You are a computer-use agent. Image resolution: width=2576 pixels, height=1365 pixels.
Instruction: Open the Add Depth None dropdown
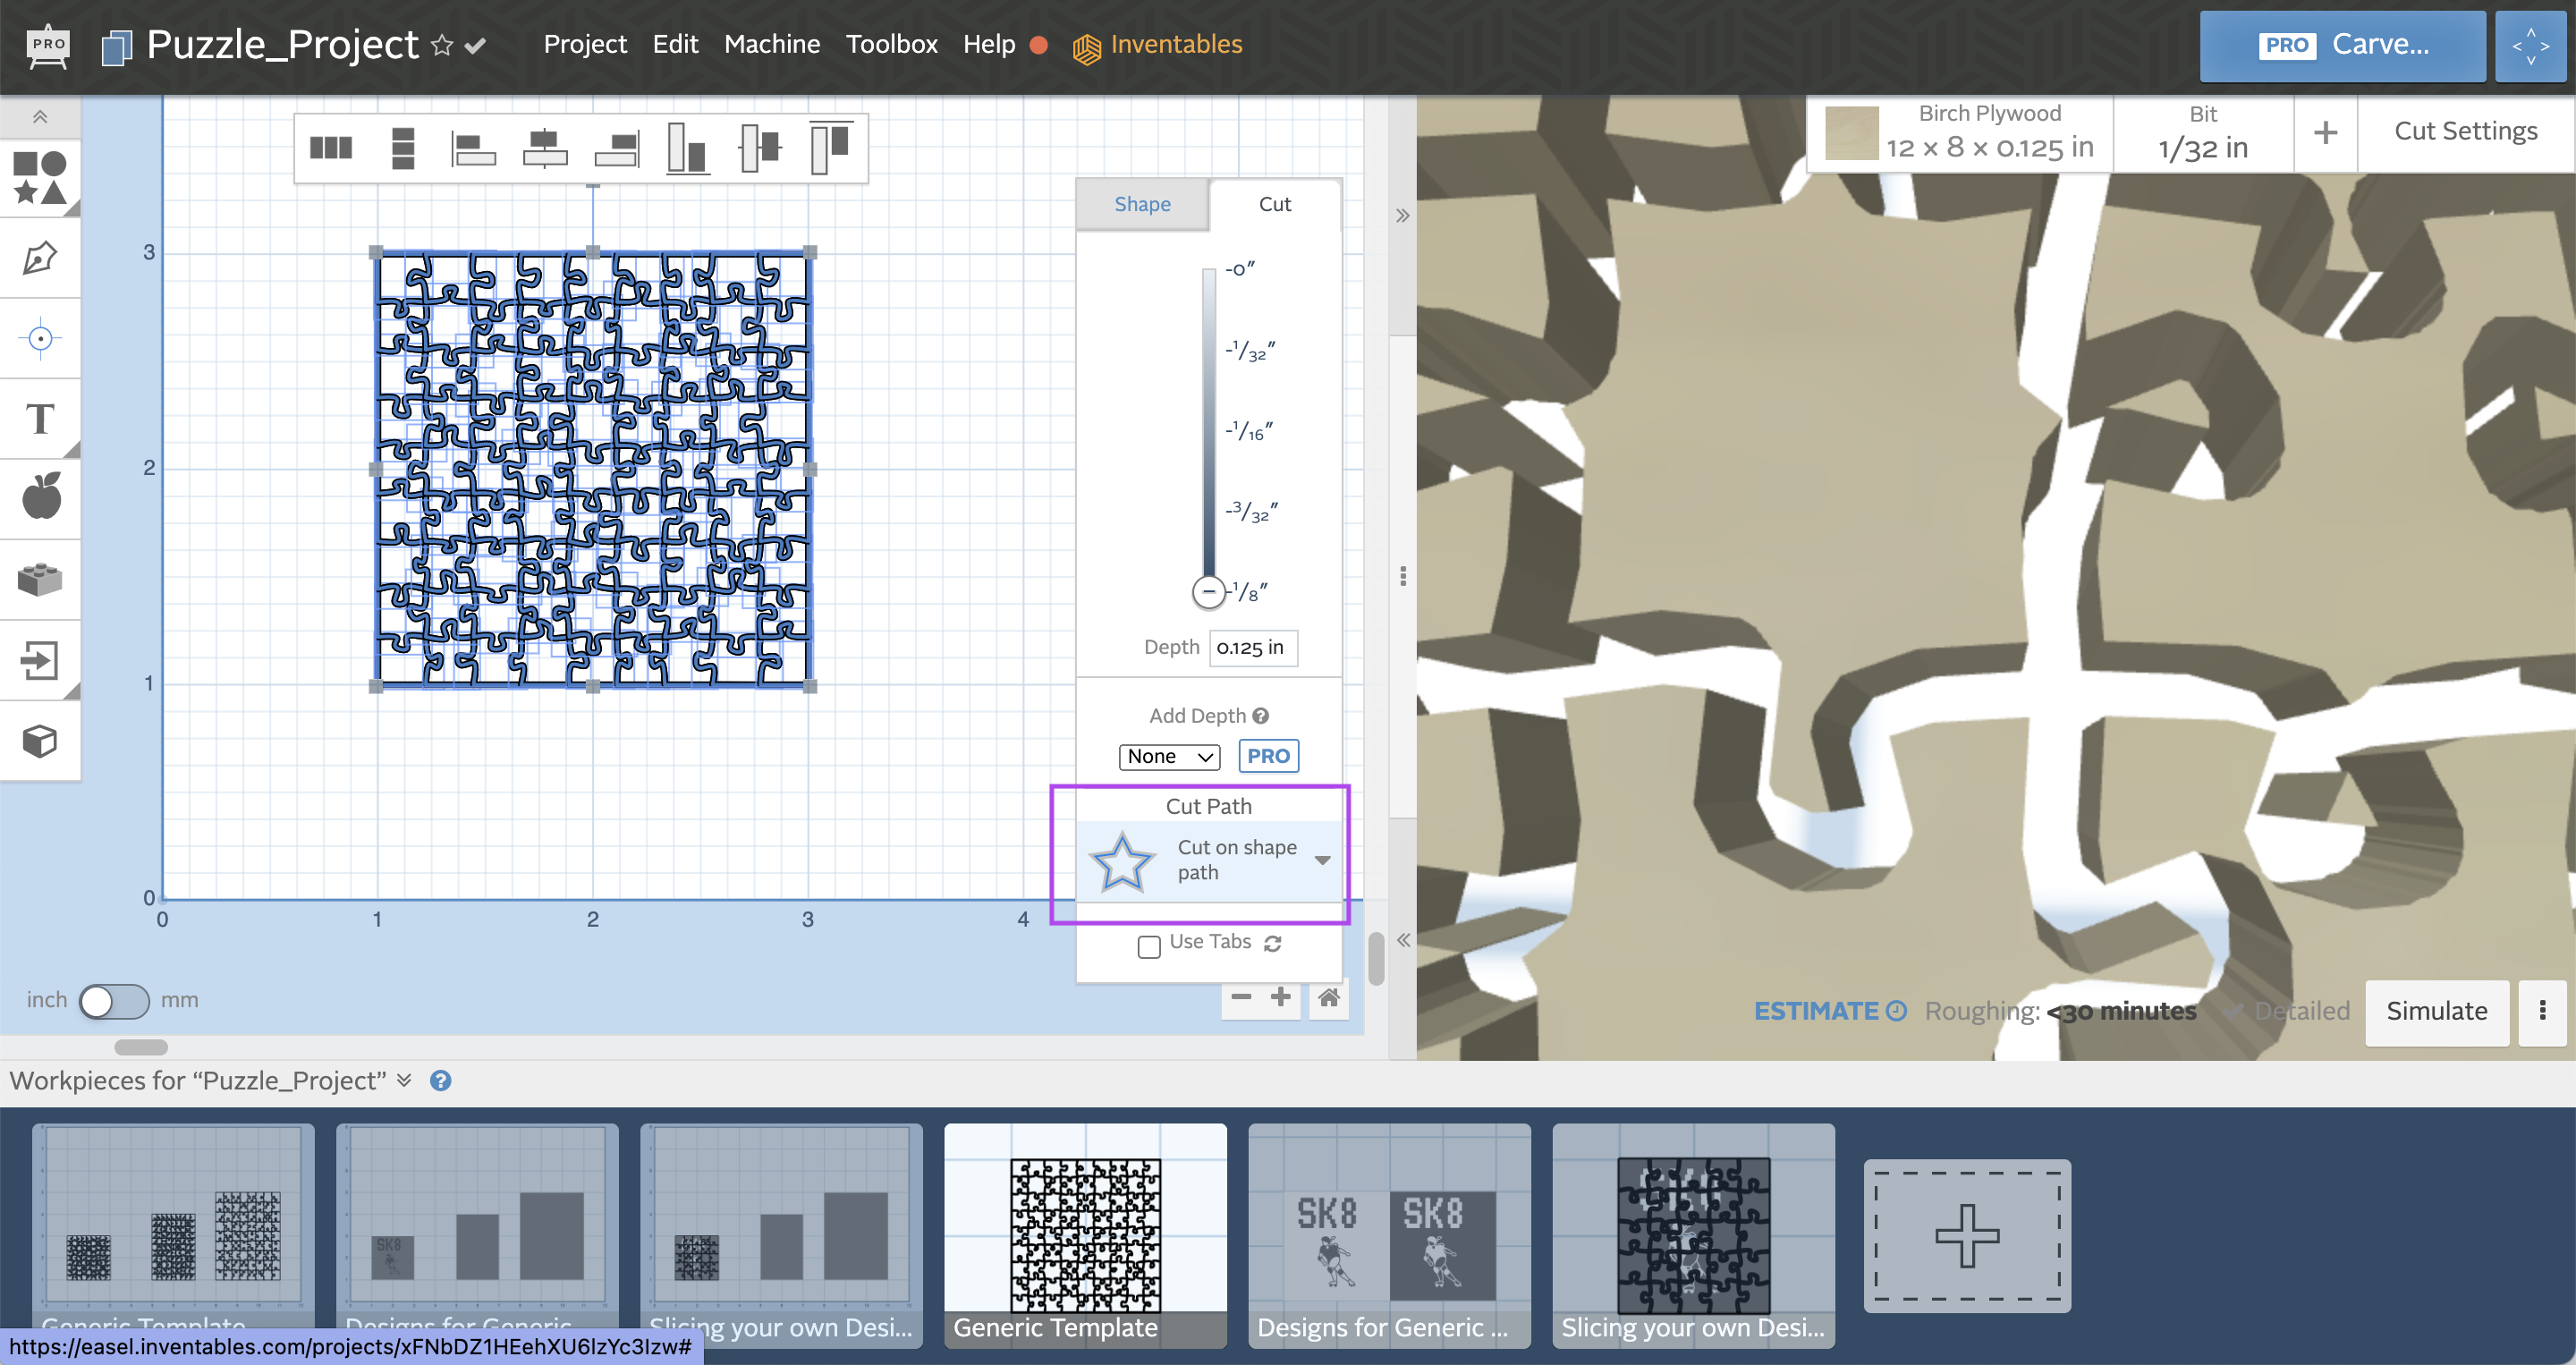[1169, 756]
